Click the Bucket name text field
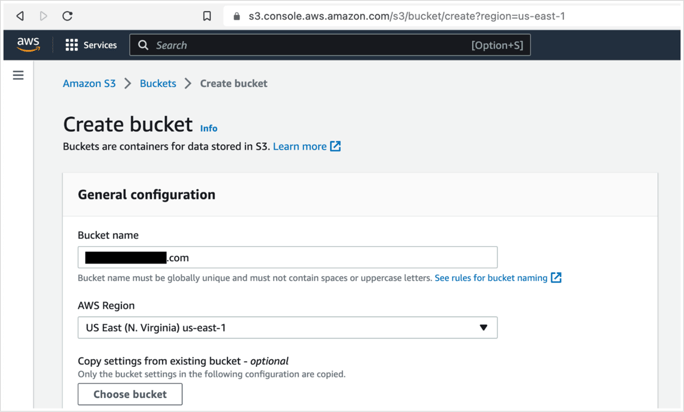 click(330, 257)
